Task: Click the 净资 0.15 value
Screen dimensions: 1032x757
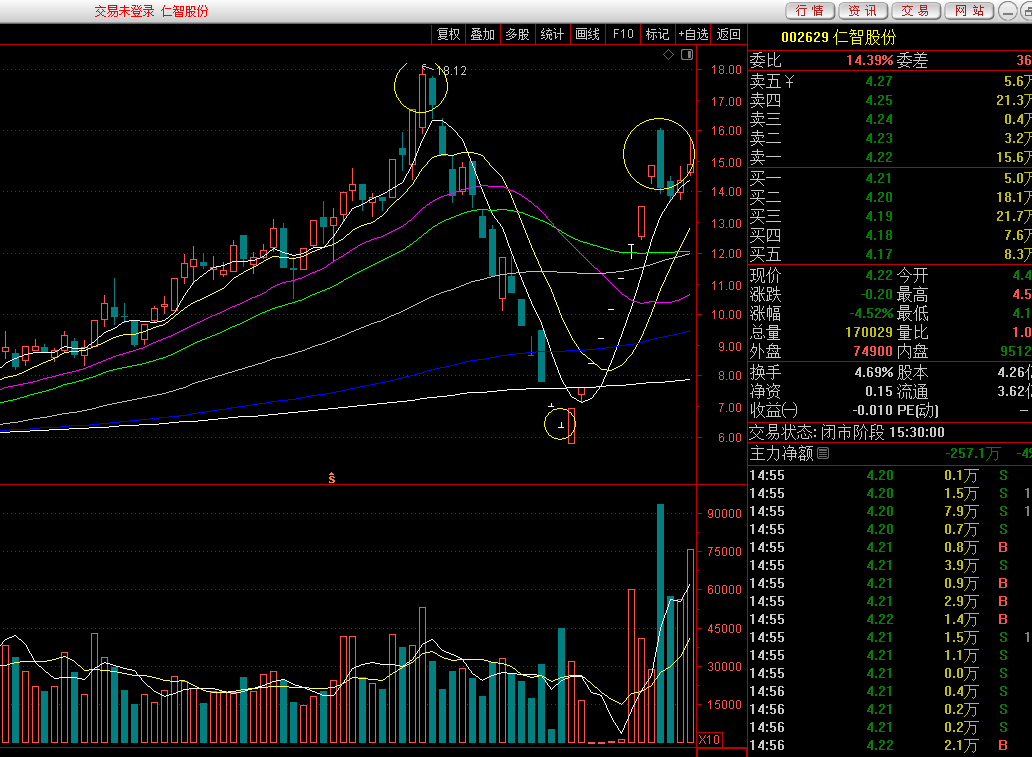Action: (x=879, y=392)
